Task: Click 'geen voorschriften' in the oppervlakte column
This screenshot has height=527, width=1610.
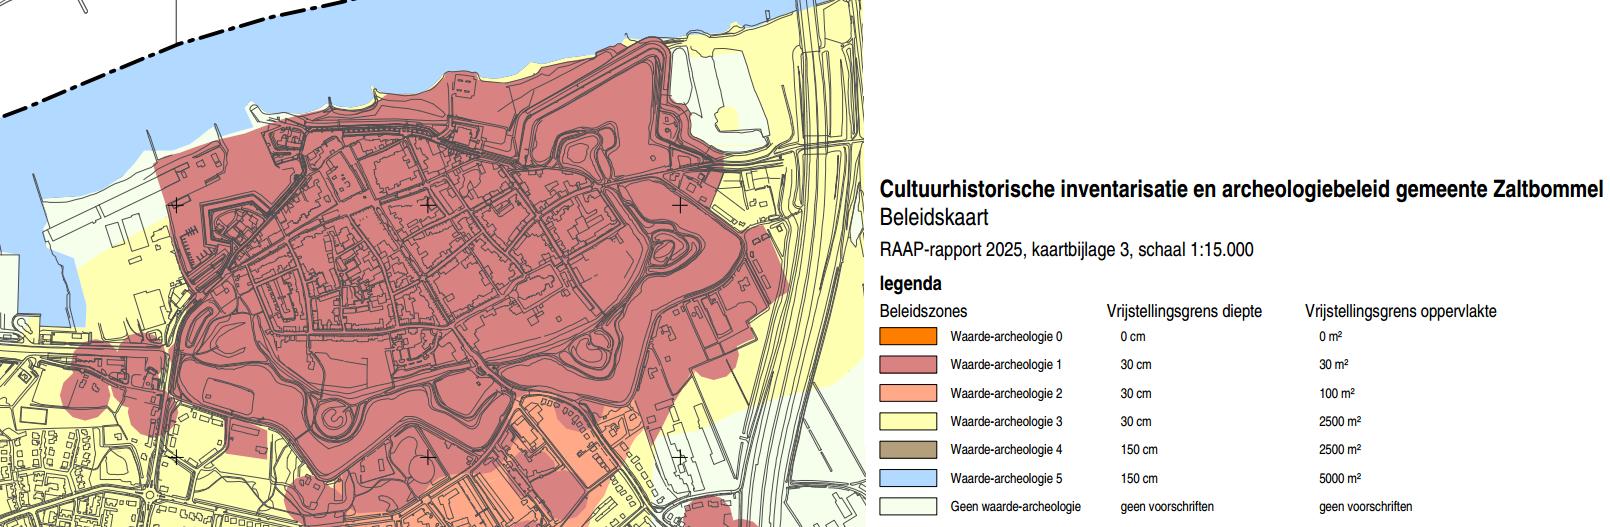Action: pyautogui.click(x=1366, y=506)
